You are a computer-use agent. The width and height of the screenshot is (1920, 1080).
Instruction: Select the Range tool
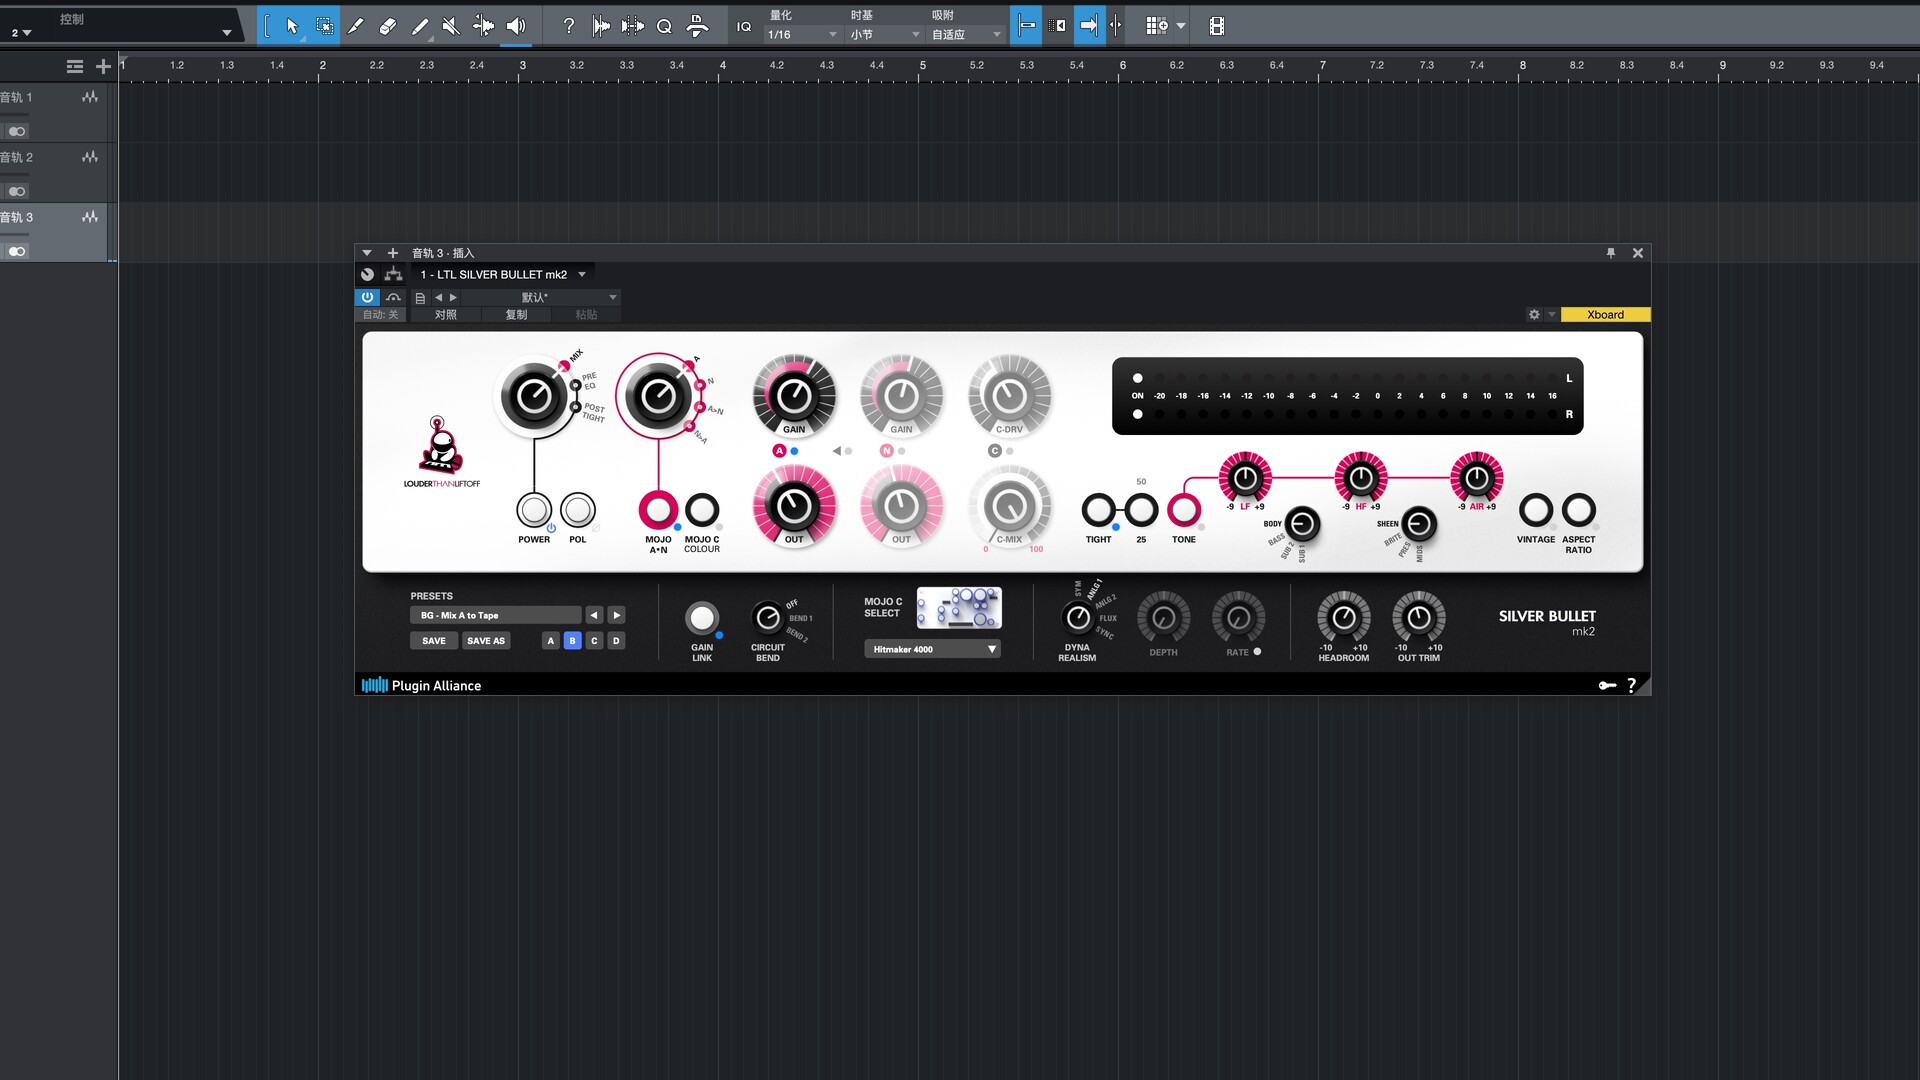[x=325, y=26]
